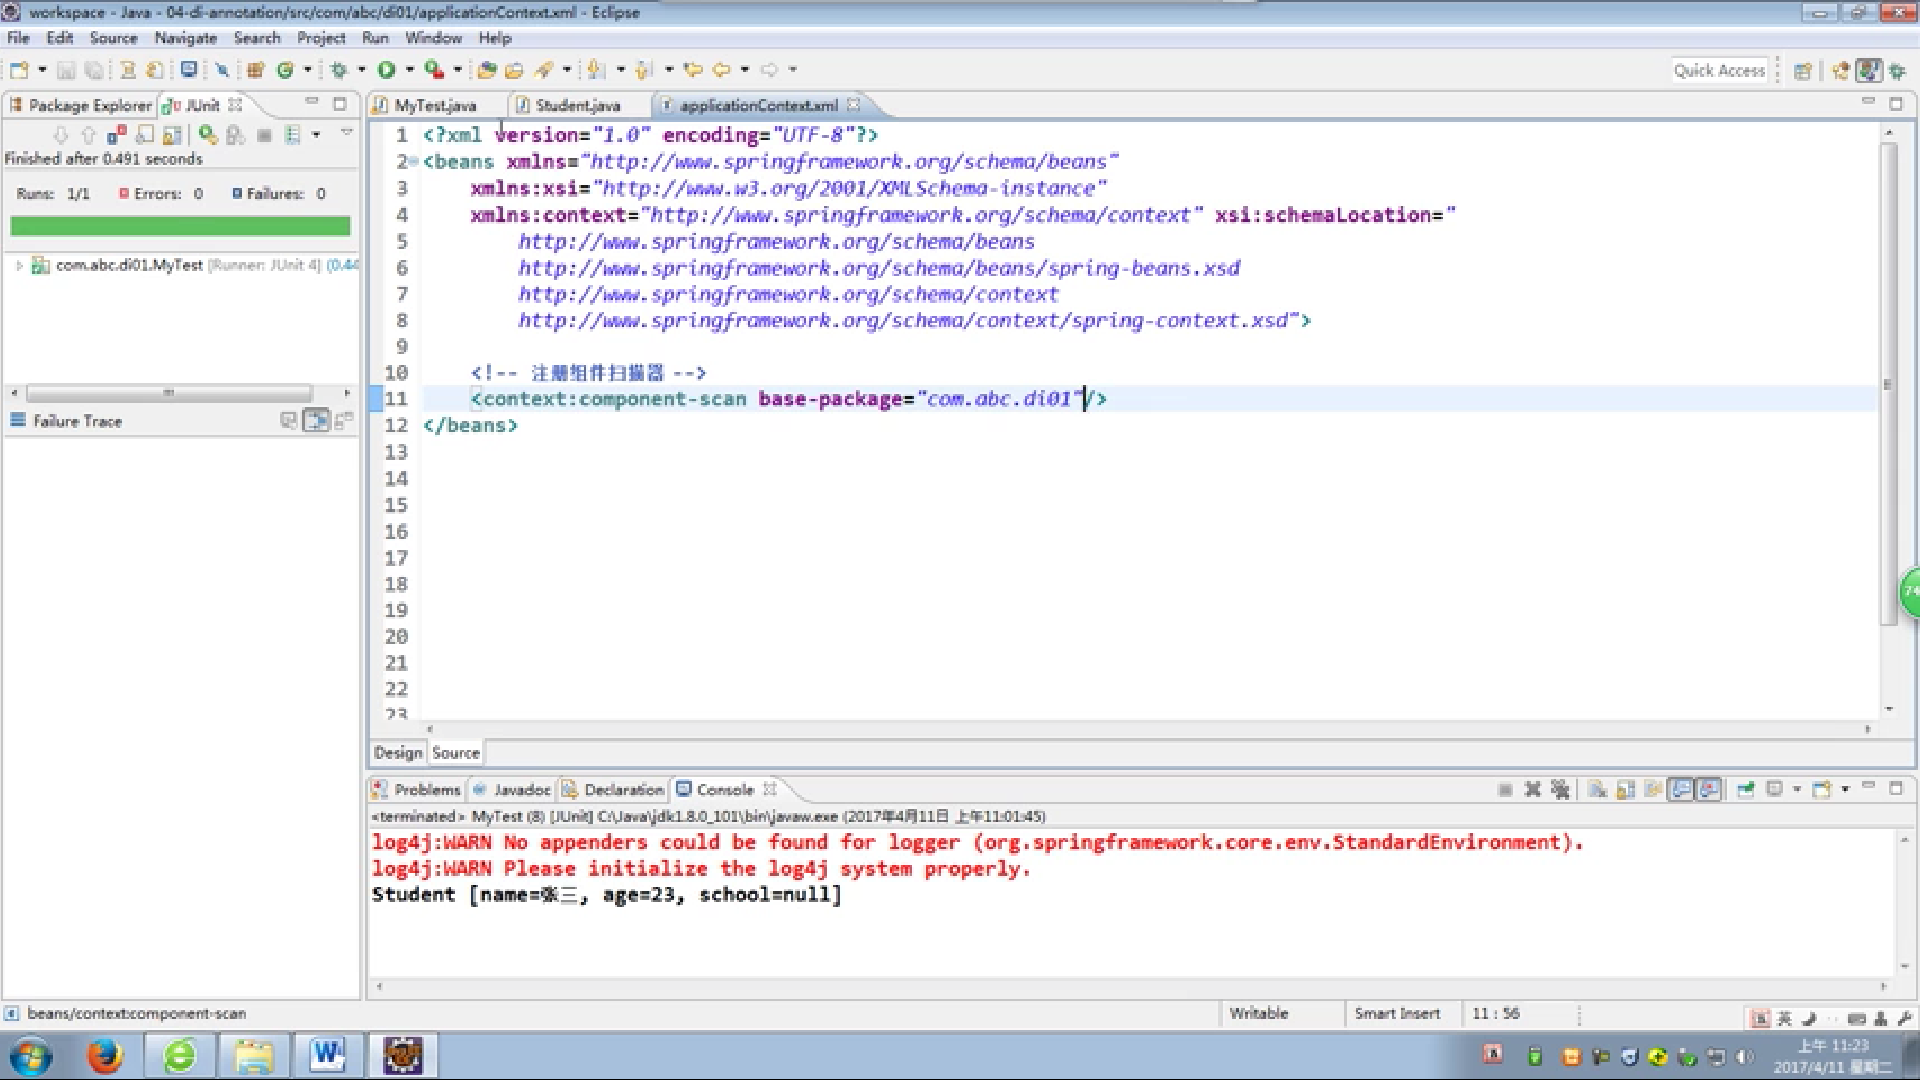1920x1080 pixels.
Task: Click the Open Perspective icon near Quick Access
Action: tap(1803, 71)
